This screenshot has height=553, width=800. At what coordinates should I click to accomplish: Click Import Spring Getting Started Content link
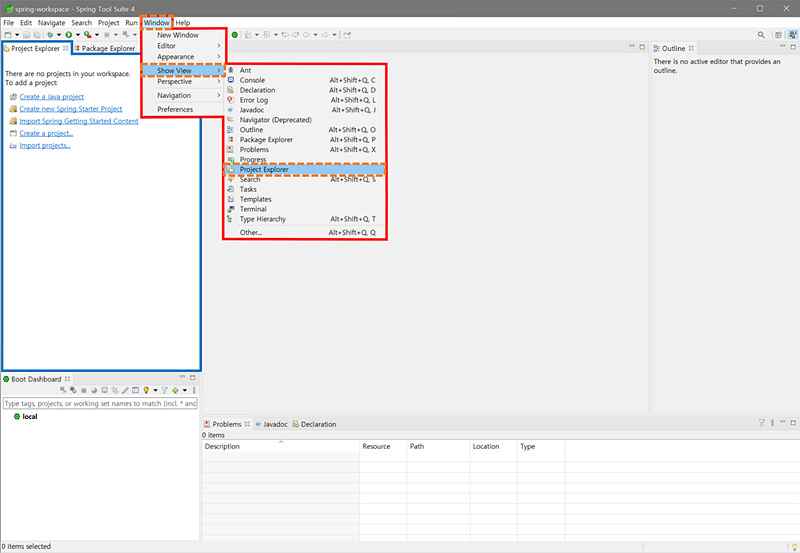tap(79, 121)
